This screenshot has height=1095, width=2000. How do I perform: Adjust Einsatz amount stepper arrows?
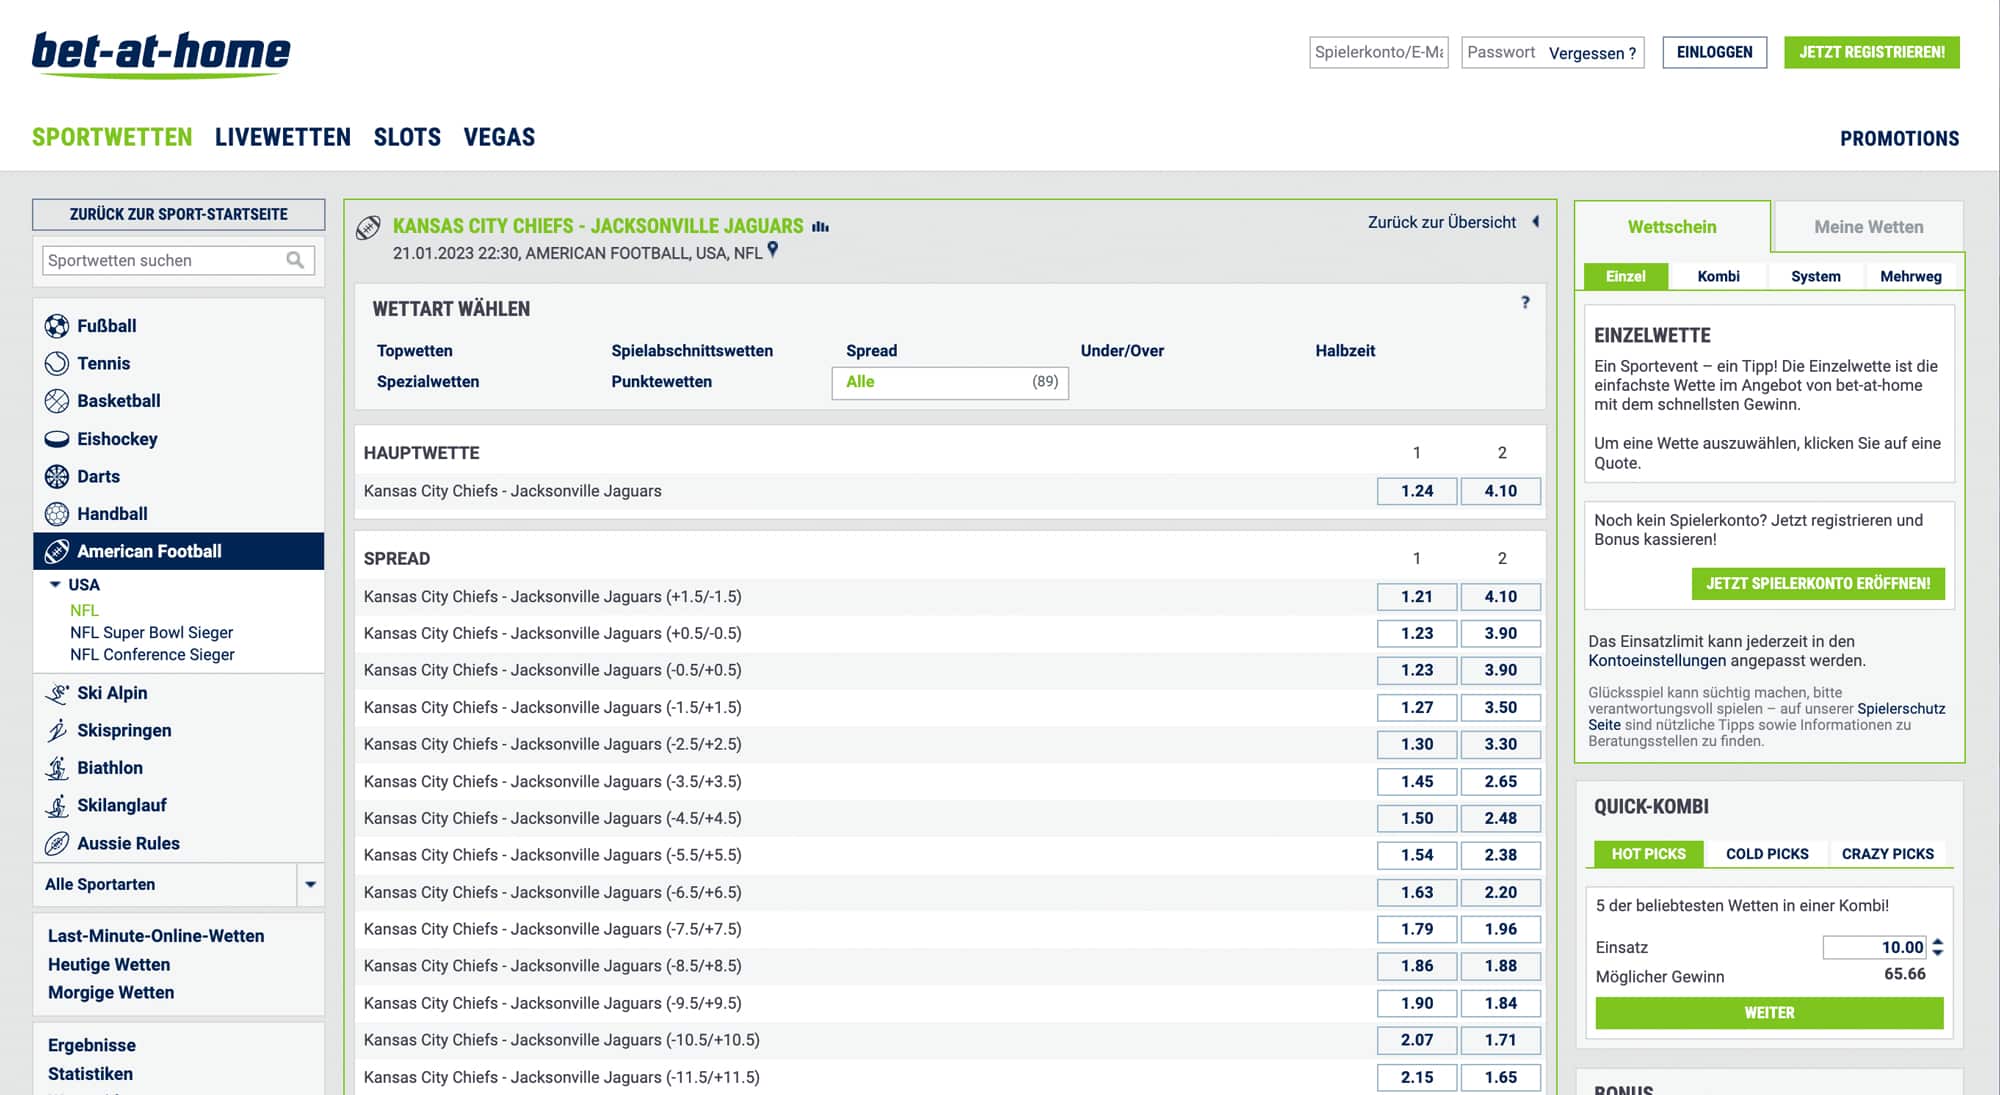pyautogui.click(x=1938, y=947)
